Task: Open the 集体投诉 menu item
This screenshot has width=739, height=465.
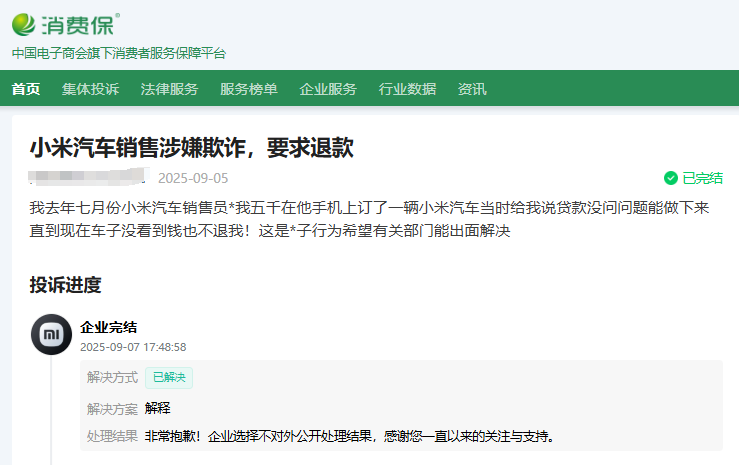Action: (x=90, y=89)
